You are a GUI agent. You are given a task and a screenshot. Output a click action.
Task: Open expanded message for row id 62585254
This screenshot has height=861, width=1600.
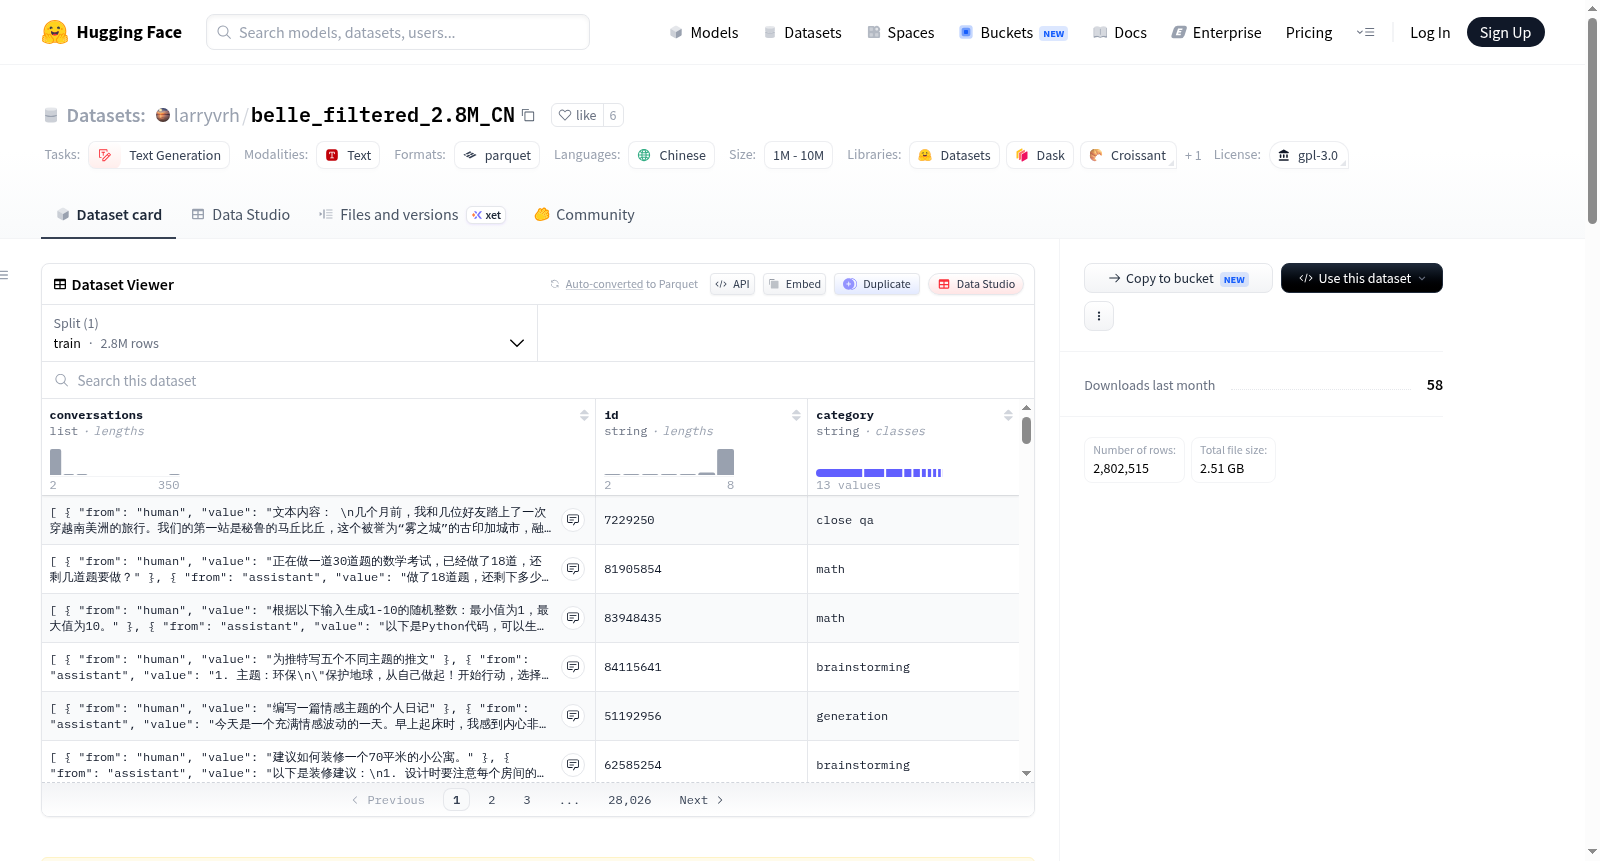pos(573,765)
